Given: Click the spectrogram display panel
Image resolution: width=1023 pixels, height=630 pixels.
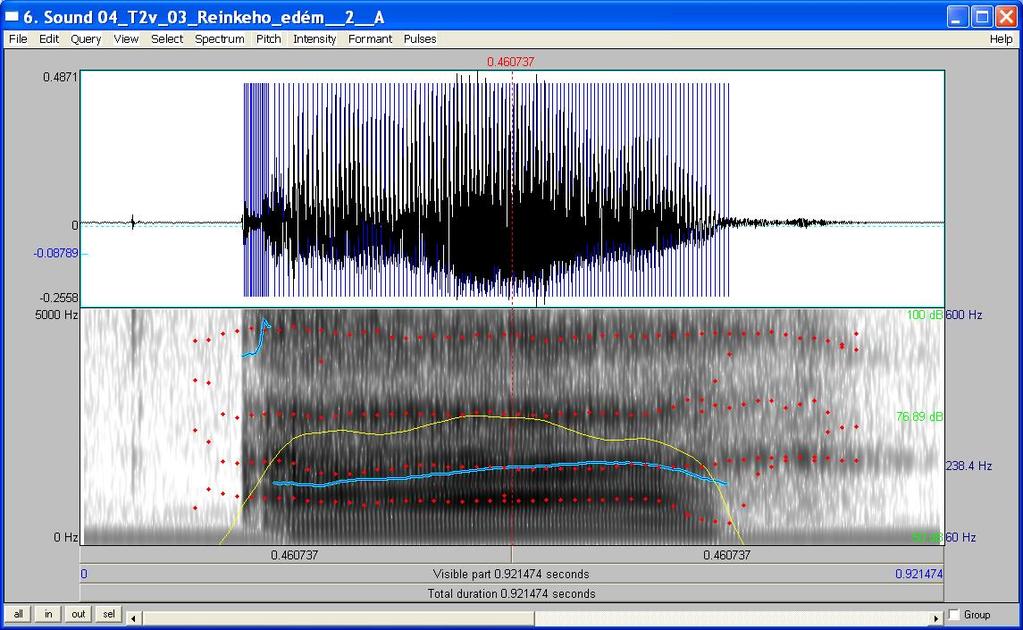Looking at the screenshot, I should click(x=512, y=427).
